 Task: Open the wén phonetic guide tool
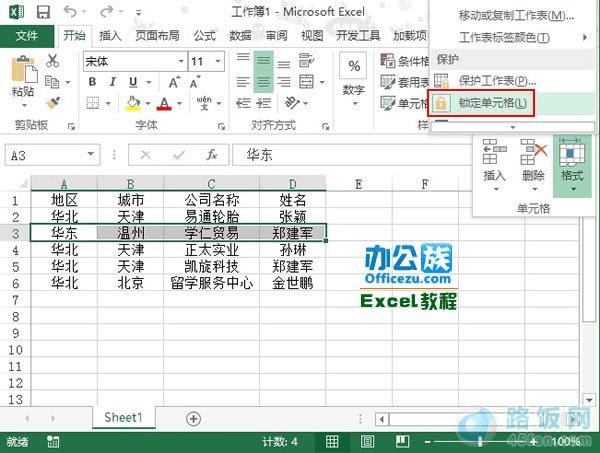(x=204, y=103)
